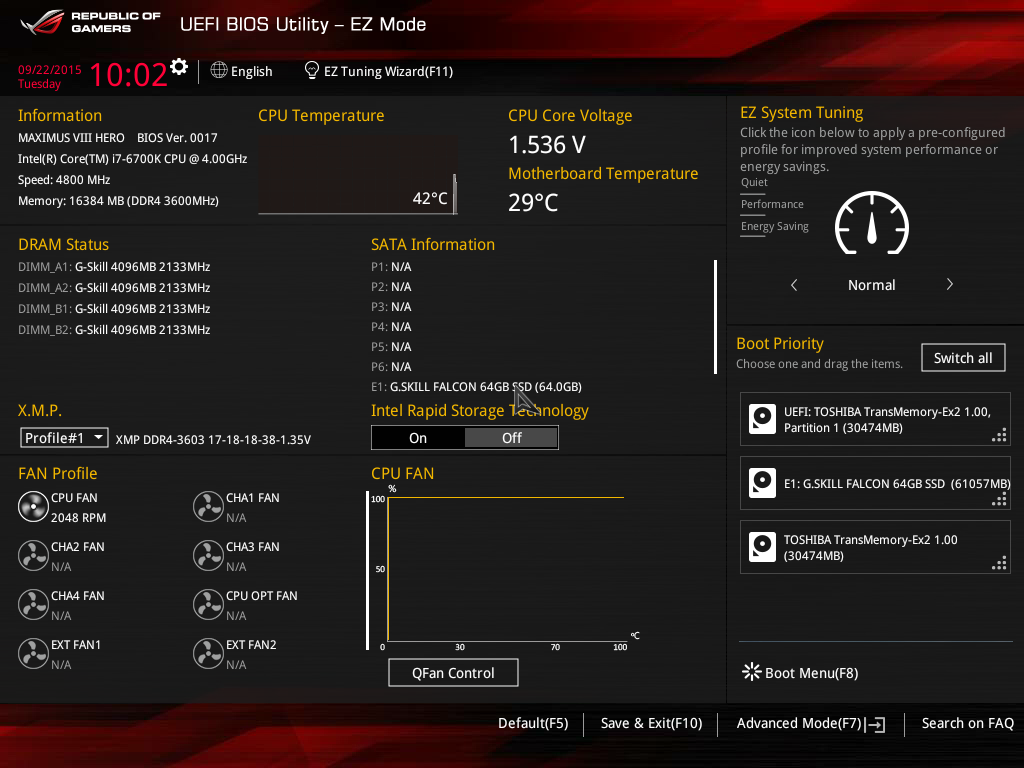Click the Boot Menu star icon
This screenshot has width=1024, height=768.
752,672
